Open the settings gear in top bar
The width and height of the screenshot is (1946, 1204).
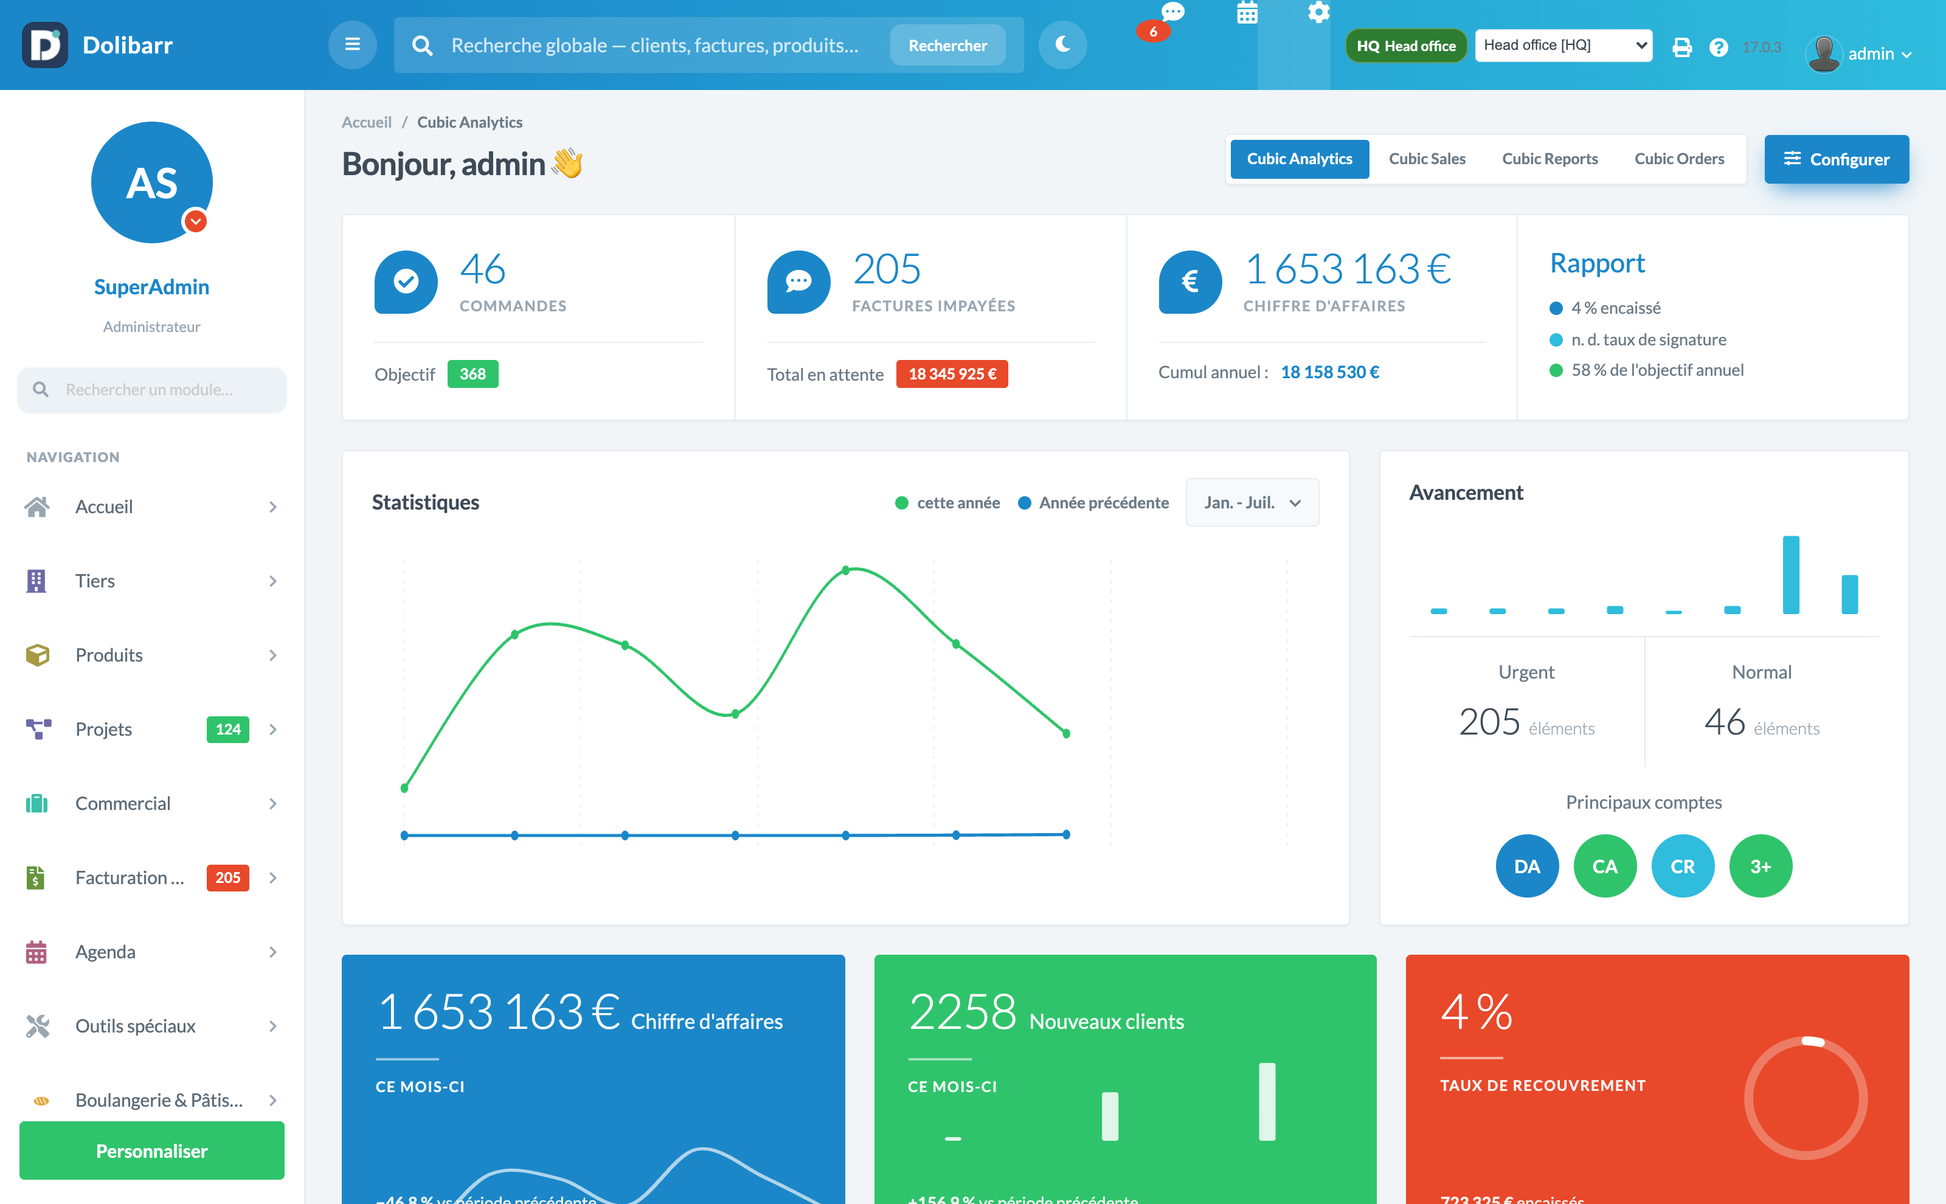click(x=1318, y=13)
